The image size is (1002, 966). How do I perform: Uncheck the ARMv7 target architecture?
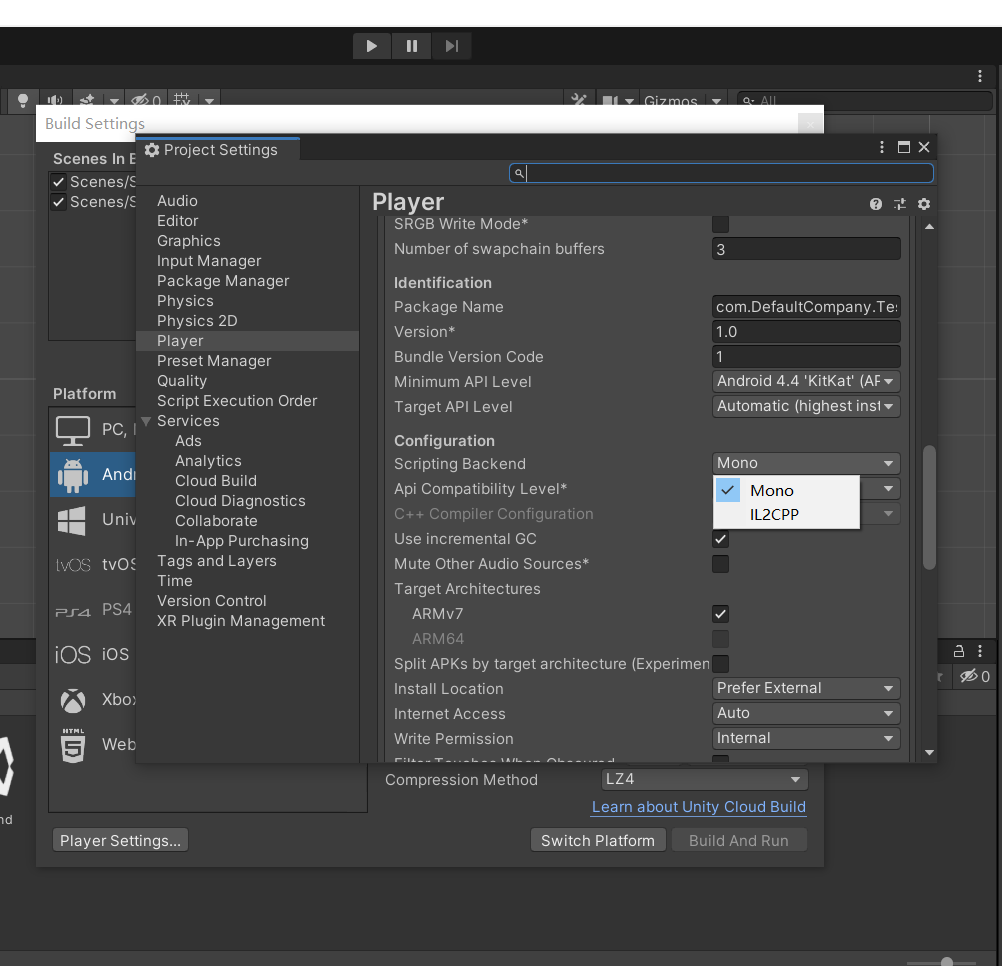720,614
